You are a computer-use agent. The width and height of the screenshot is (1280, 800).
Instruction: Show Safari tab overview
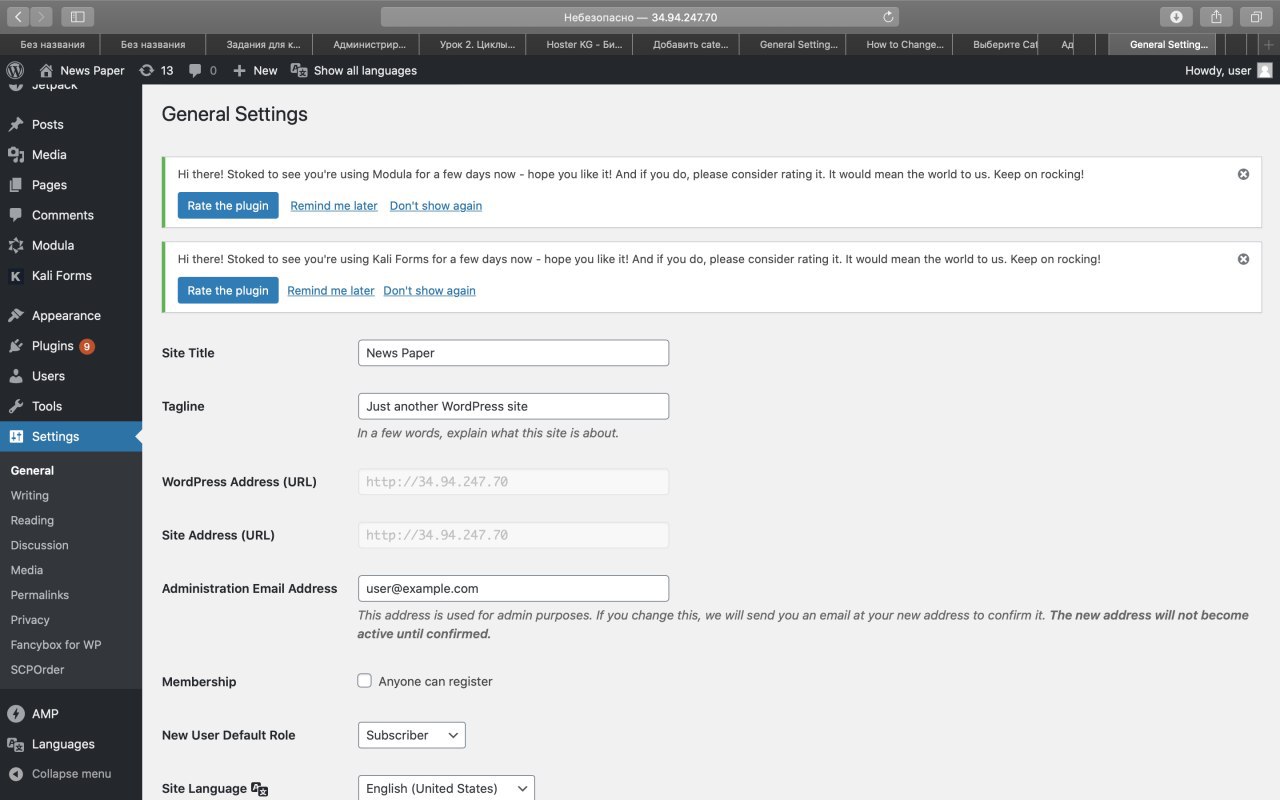click(x=1256, y=17)
